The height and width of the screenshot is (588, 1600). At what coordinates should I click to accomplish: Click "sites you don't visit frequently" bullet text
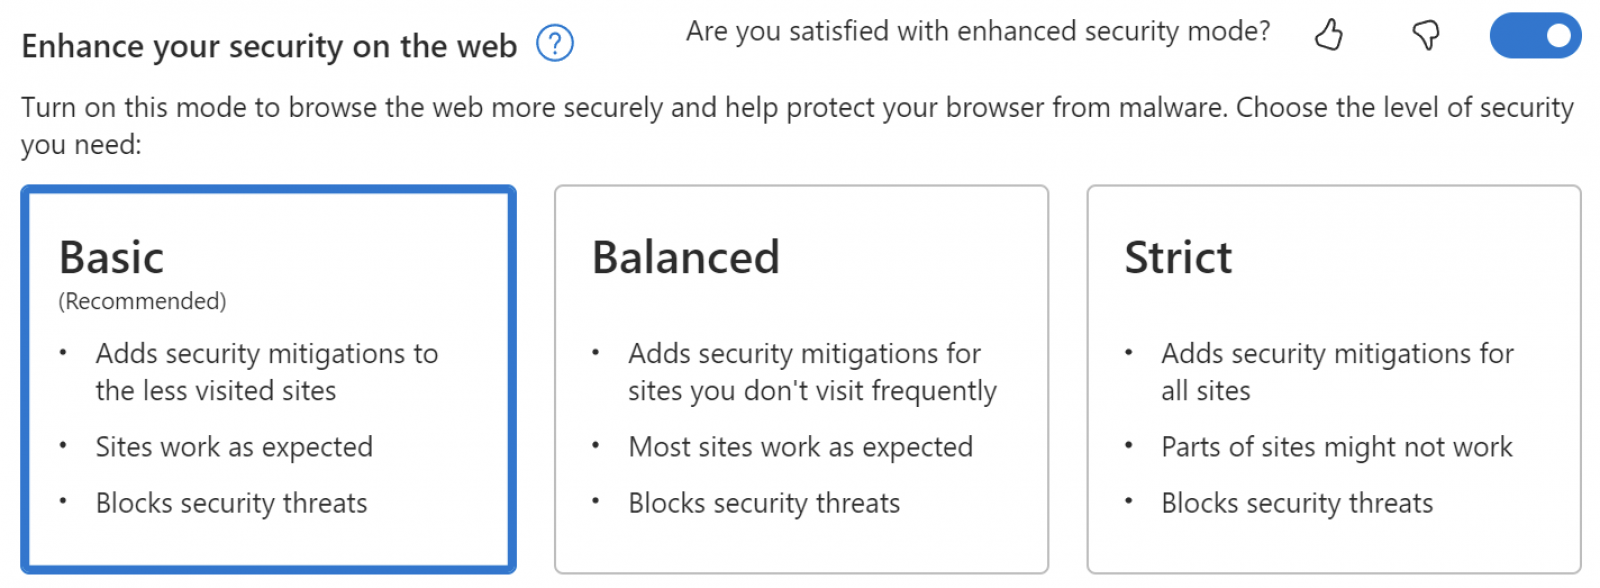(x=812, y=391)
